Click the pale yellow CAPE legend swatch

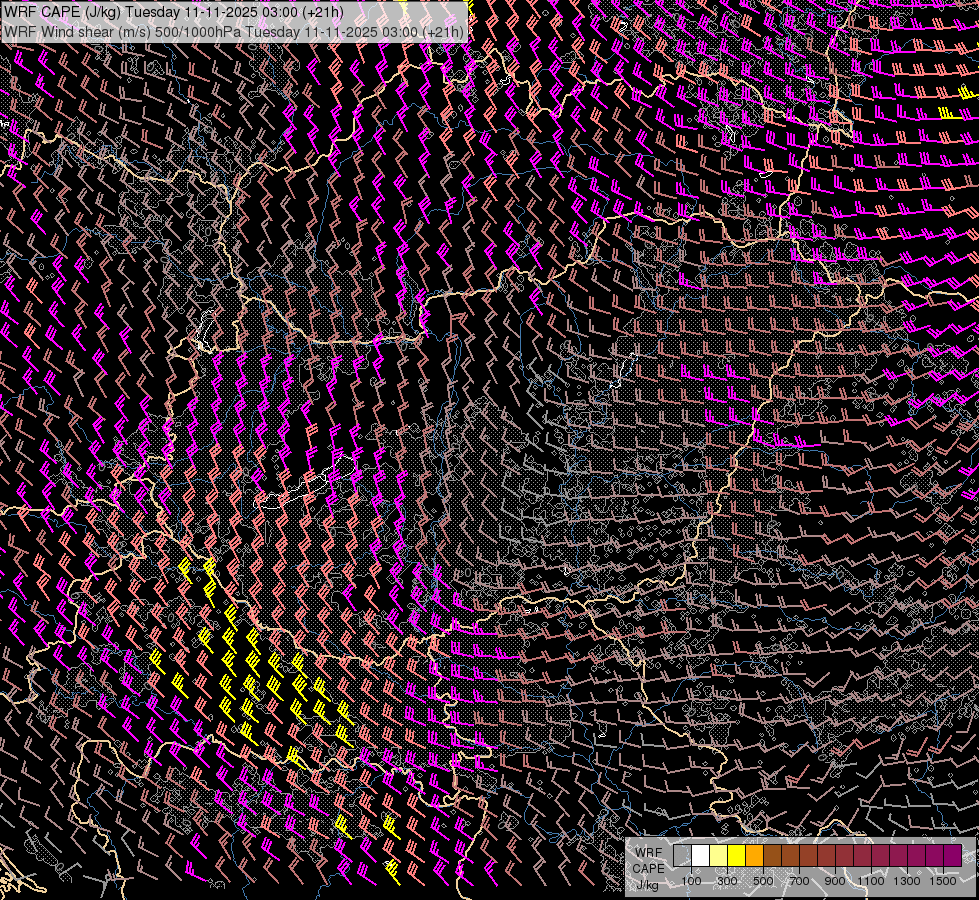coord(718,856)
